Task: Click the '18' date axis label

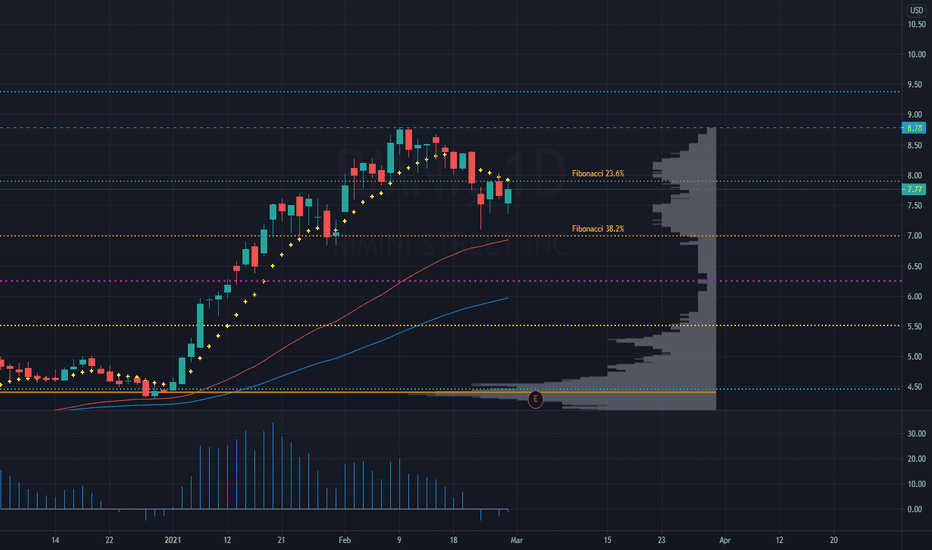Action: coord(454,540)
